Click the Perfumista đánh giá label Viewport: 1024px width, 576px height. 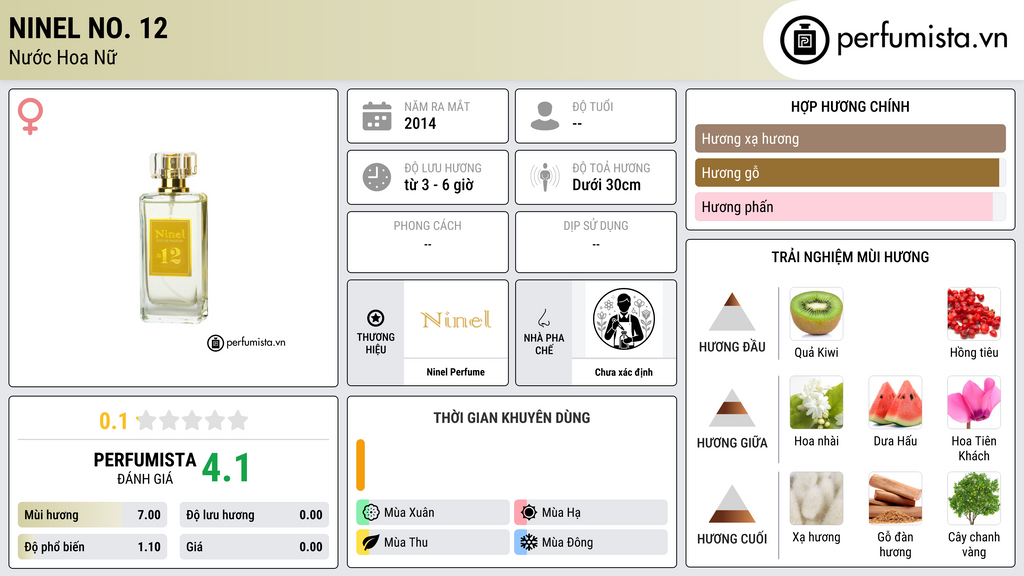click(145, 468)
